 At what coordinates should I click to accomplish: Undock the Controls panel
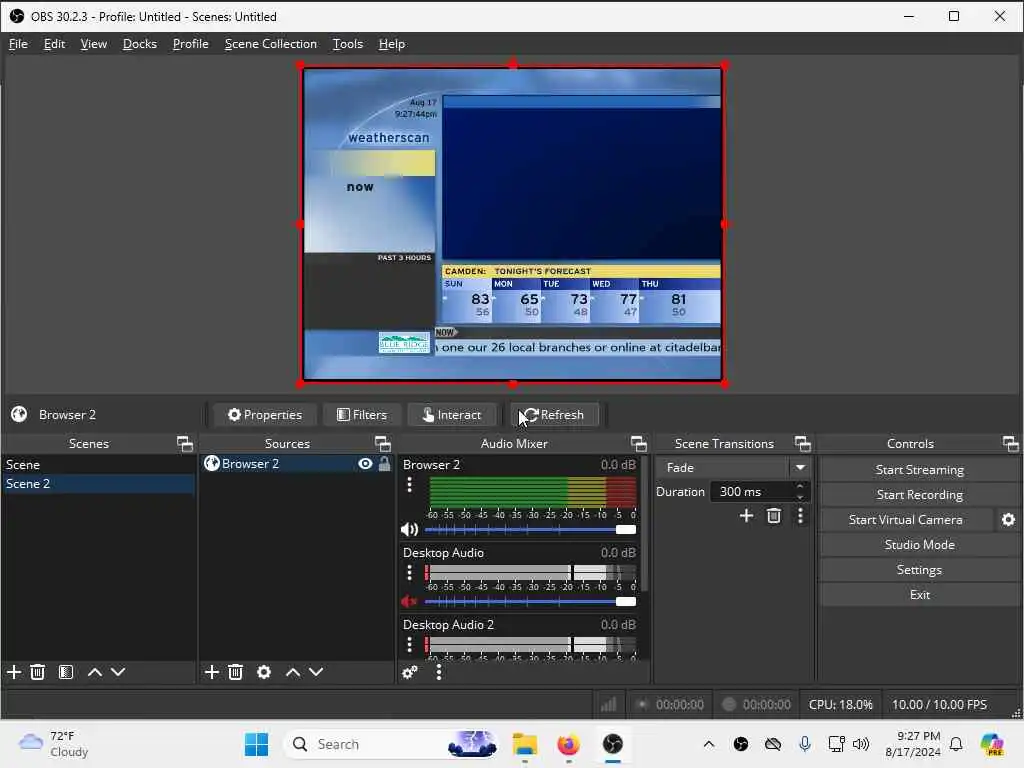point(1011,444)
